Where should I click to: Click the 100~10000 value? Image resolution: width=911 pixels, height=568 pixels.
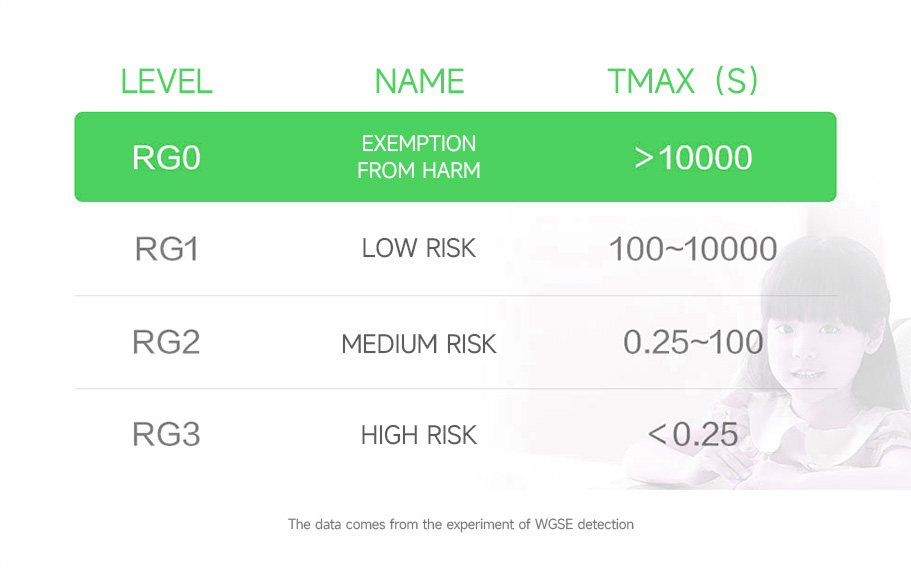[693, 249]
